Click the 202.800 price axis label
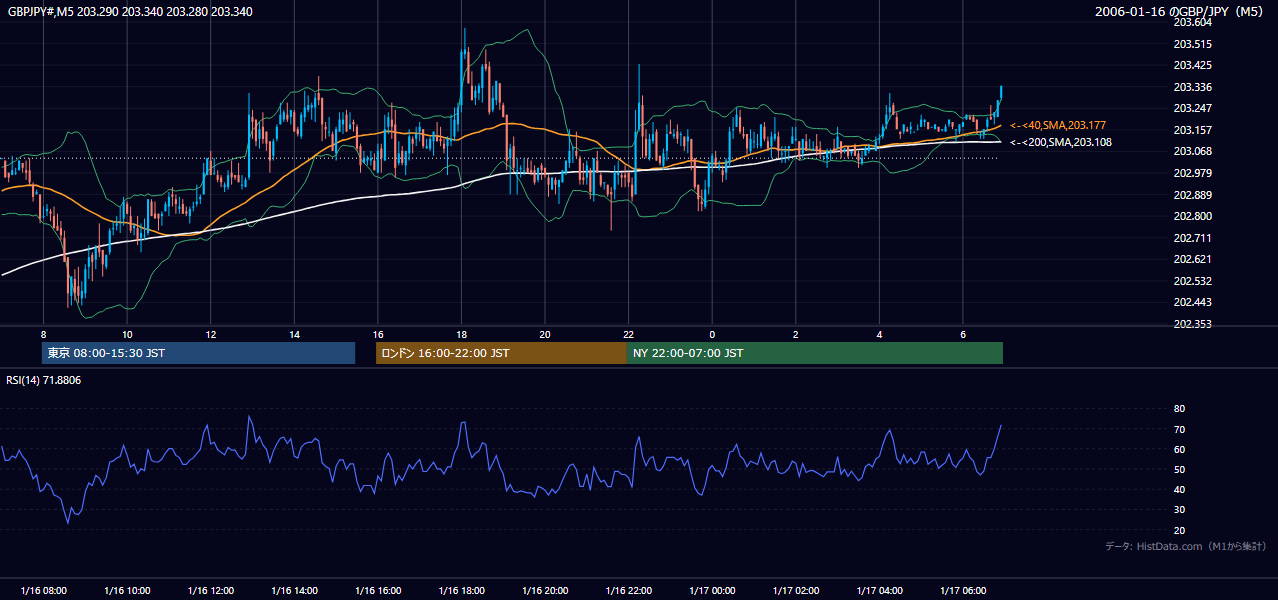 [x=1192, y=216]
